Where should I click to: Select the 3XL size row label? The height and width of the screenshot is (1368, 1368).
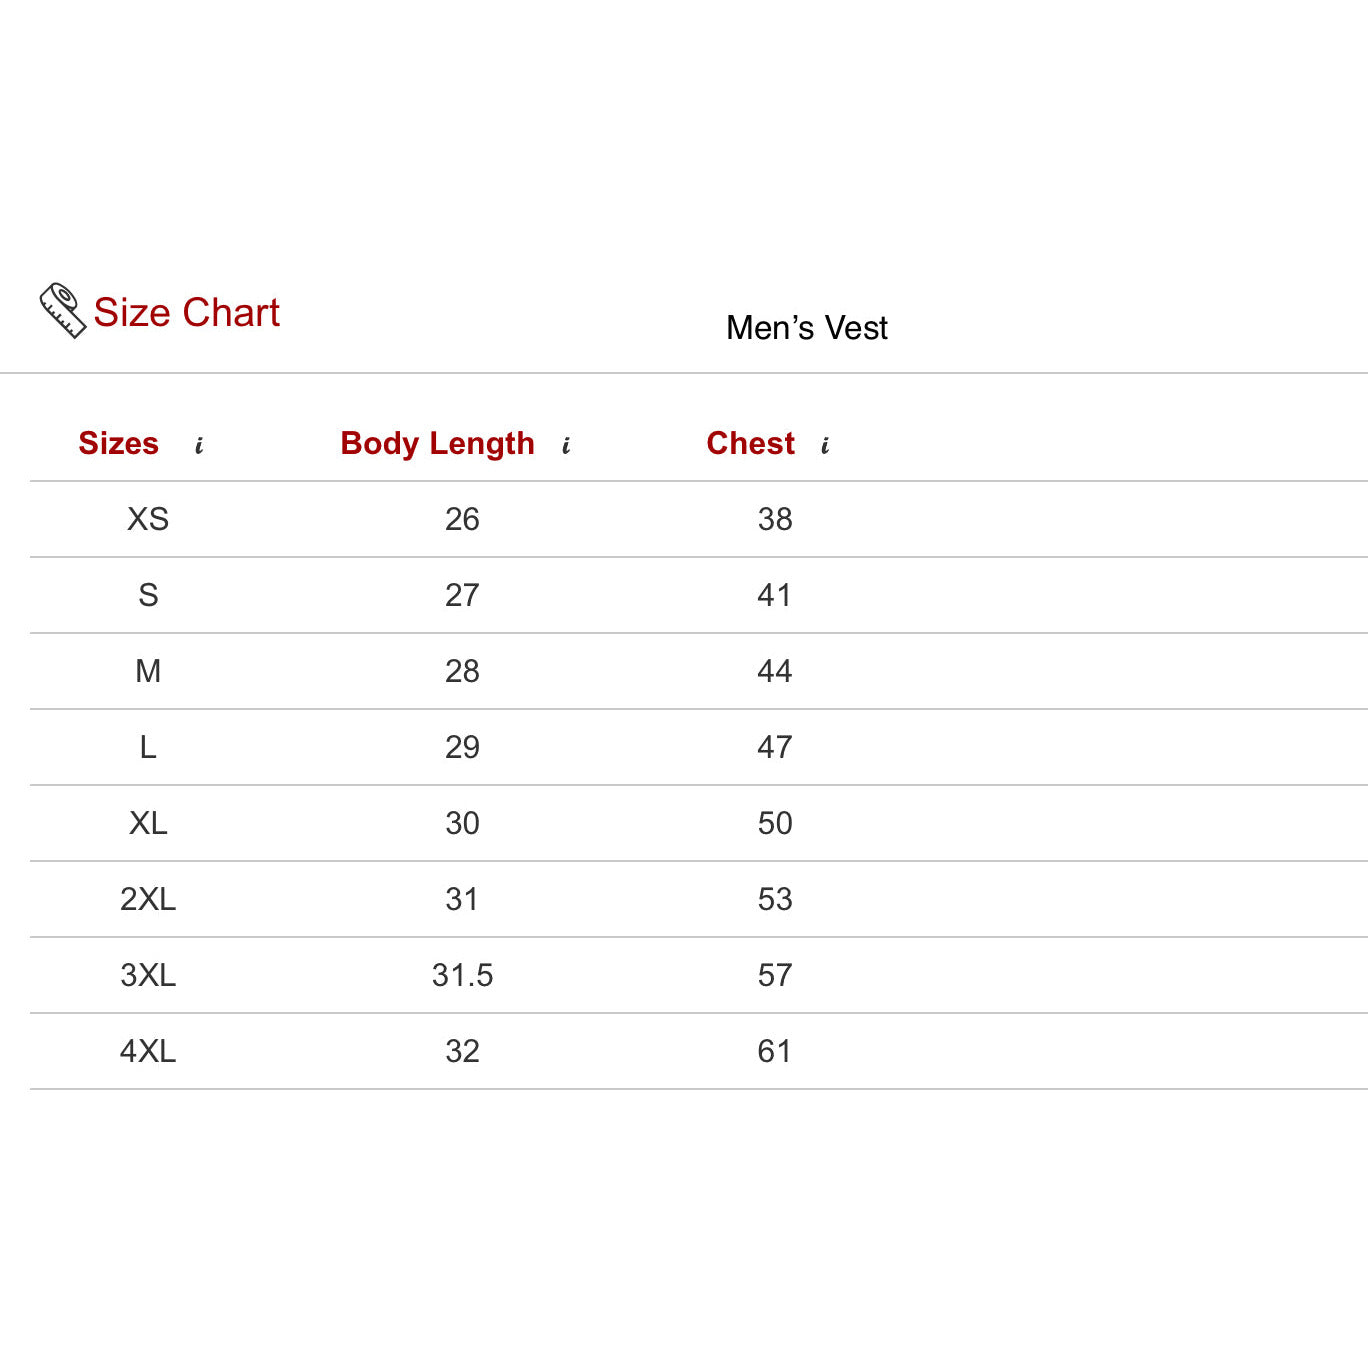click(148, 976)
